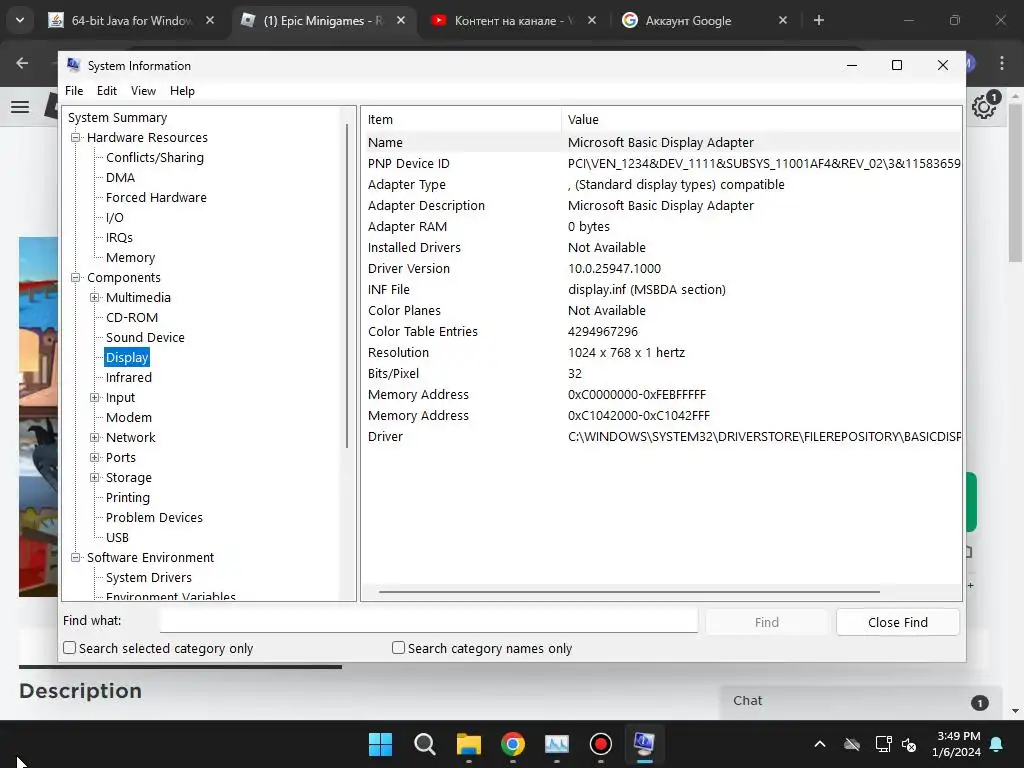Open a new browser tab
This screenshot has width=1024, height=768.
point(818,20)
